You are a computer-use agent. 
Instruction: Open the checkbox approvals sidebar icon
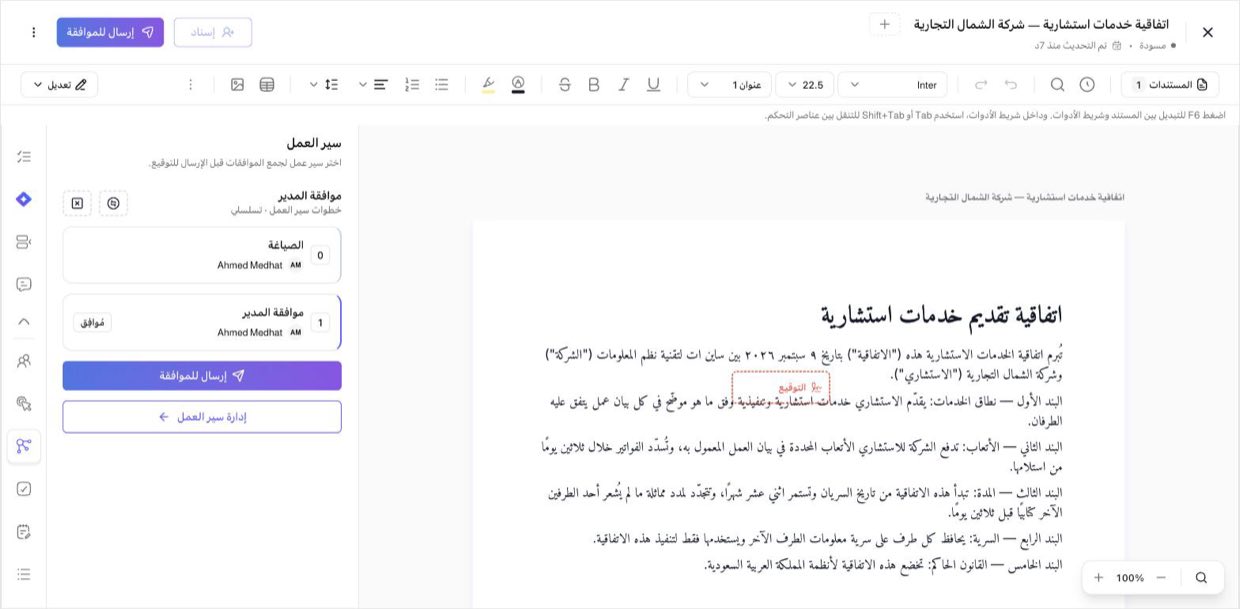24,489
